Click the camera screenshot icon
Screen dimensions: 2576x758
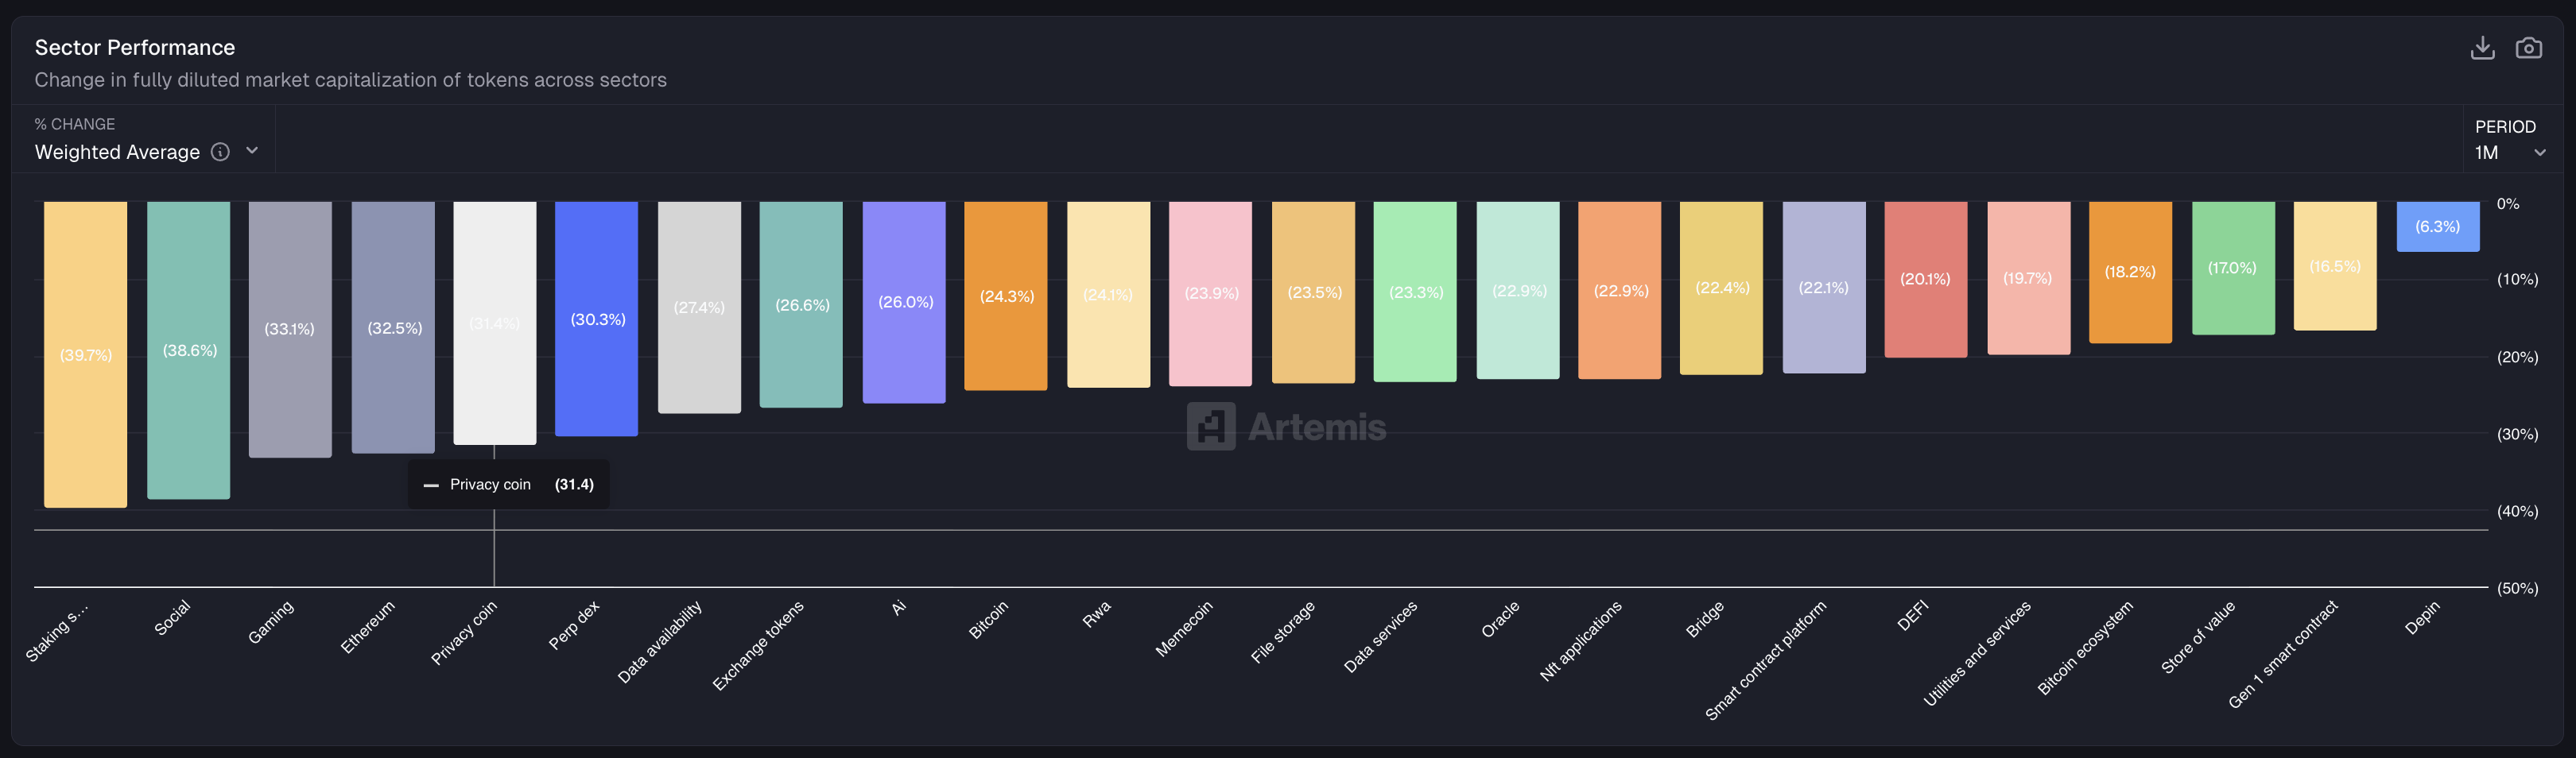(2528, 48)
